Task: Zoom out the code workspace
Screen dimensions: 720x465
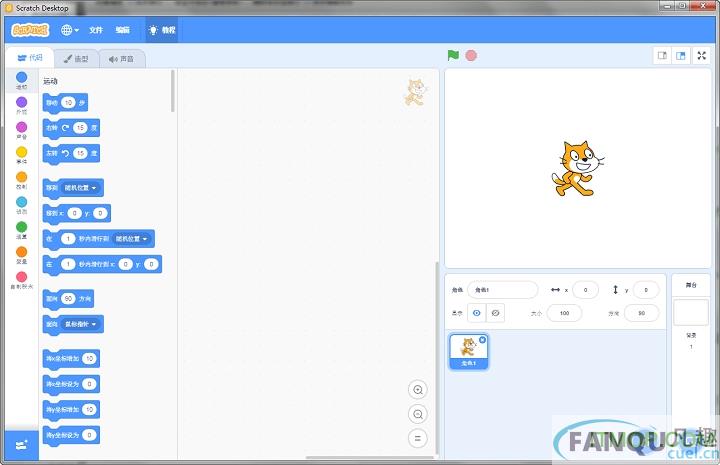Action: [418, 414]
